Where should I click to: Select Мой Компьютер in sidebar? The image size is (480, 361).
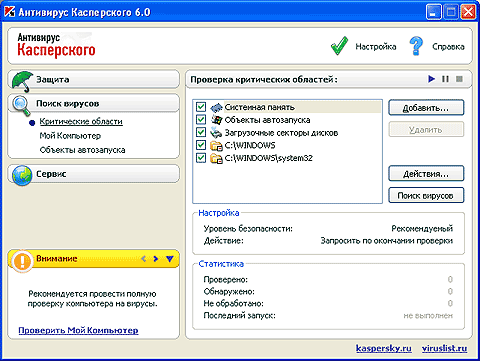coord(70,136)
